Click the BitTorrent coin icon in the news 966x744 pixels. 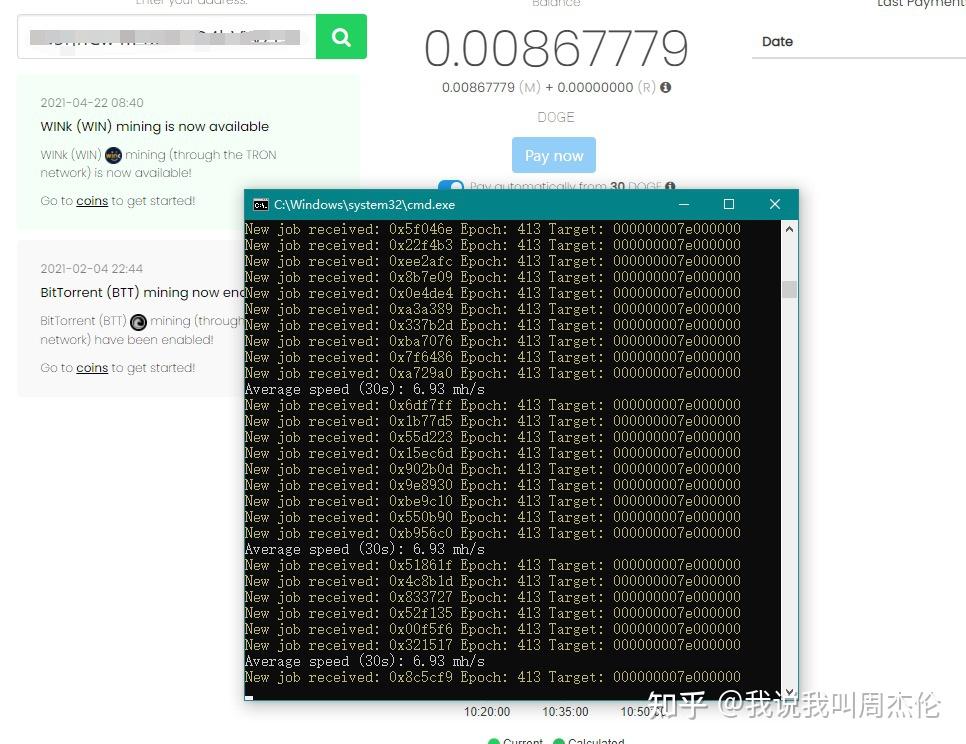pyautogui.click(x=139, y=321)
